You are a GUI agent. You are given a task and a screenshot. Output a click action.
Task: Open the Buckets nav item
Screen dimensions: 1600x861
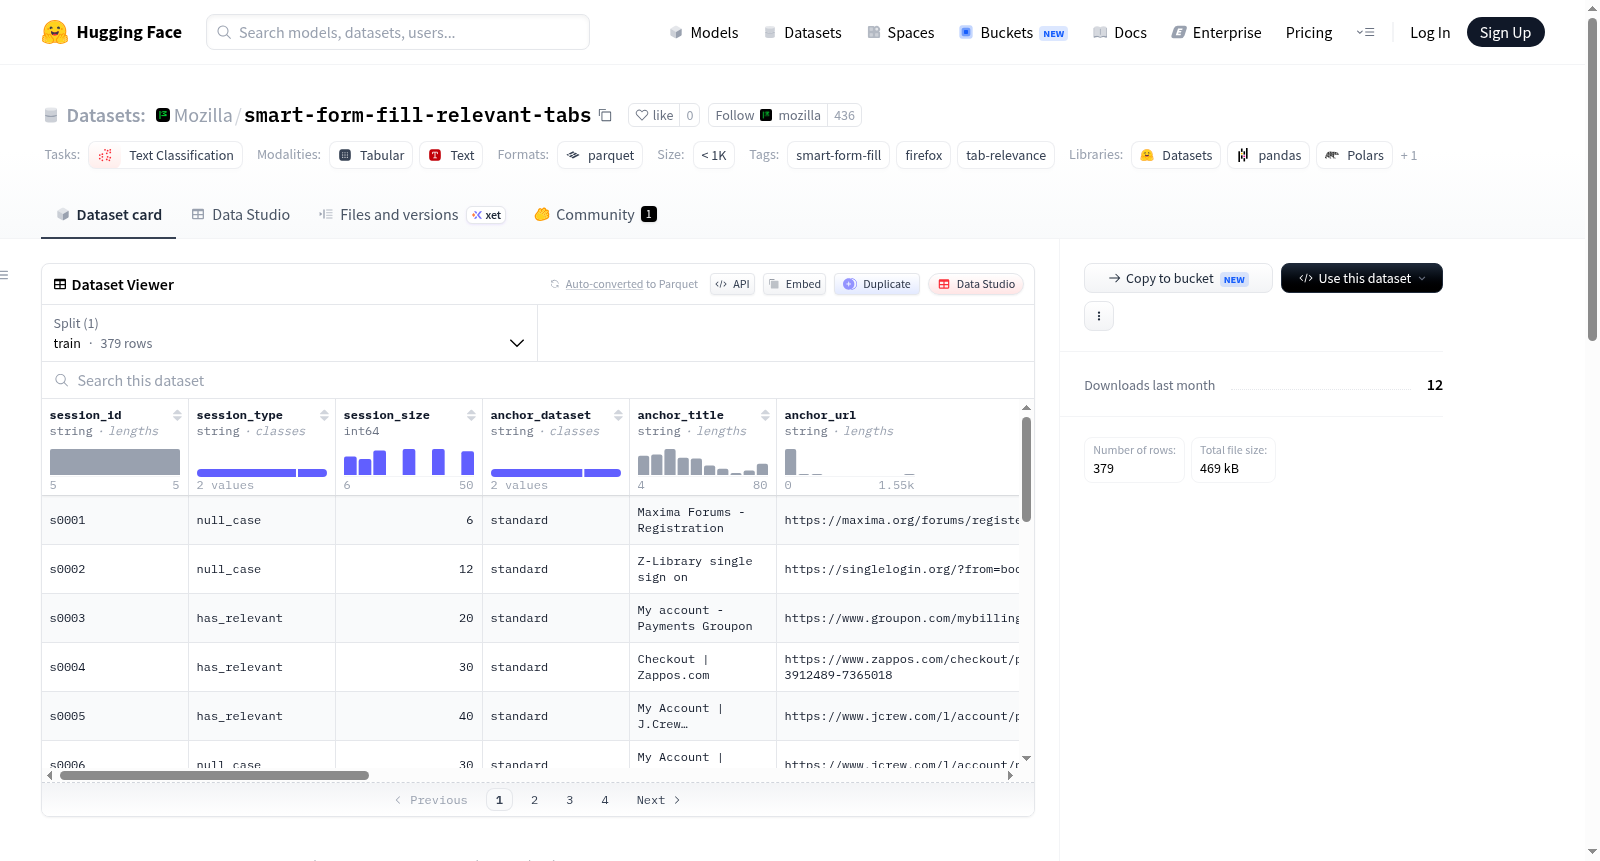pos(1013,32)
